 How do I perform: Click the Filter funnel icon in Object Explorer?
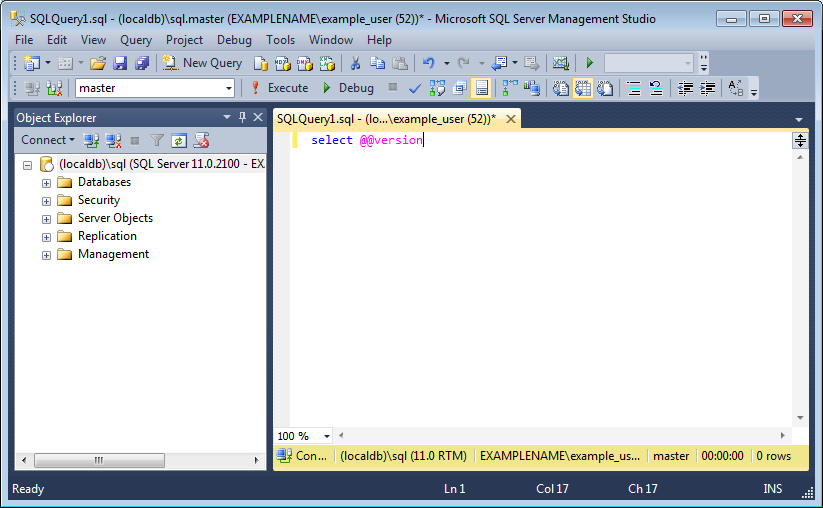[157, 141]
